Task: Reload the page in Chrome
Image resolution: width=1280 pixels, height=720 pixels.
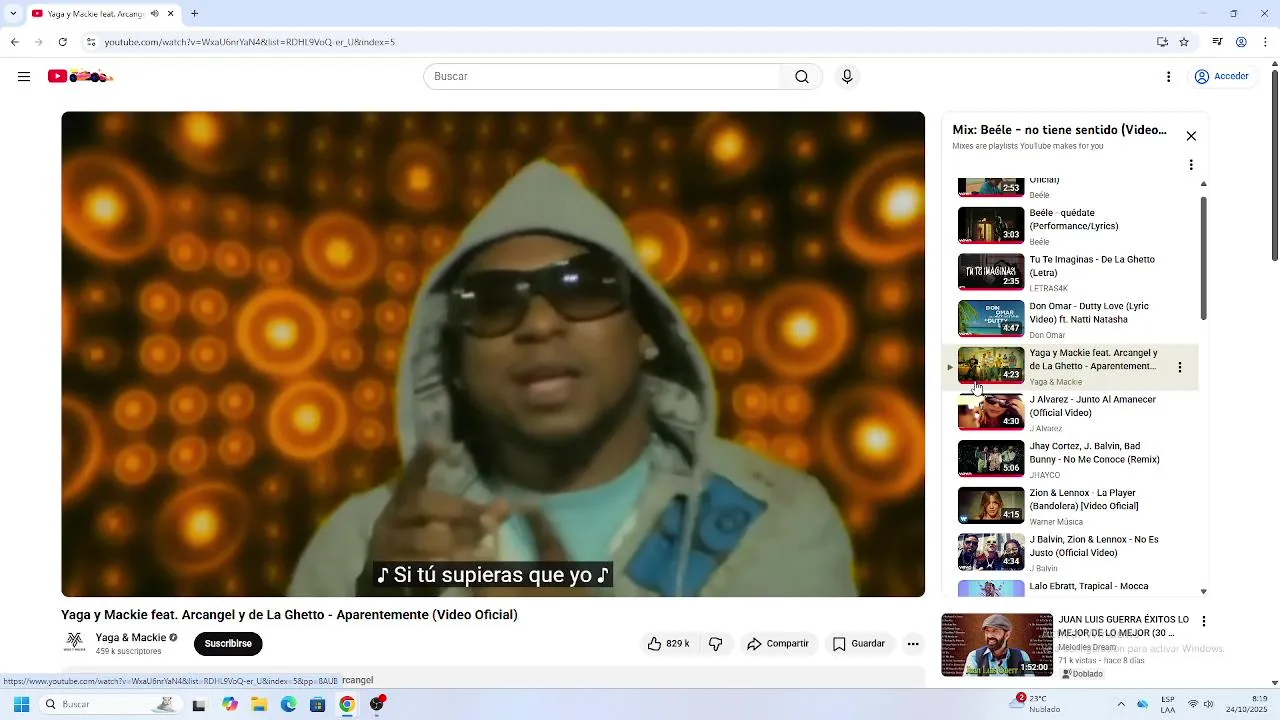Action: [x=62, y=42]
